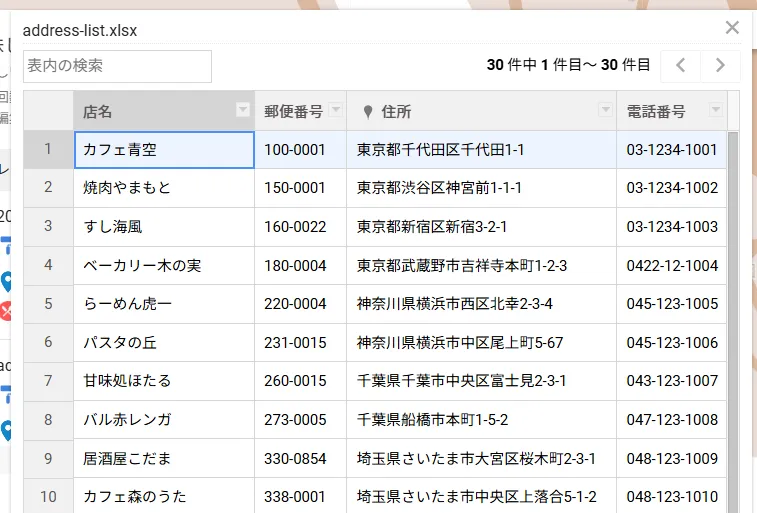The height and width of the screenshot is (513, 757).
Task: Select the whole table via corner cell
Action: tap(48, 110)
